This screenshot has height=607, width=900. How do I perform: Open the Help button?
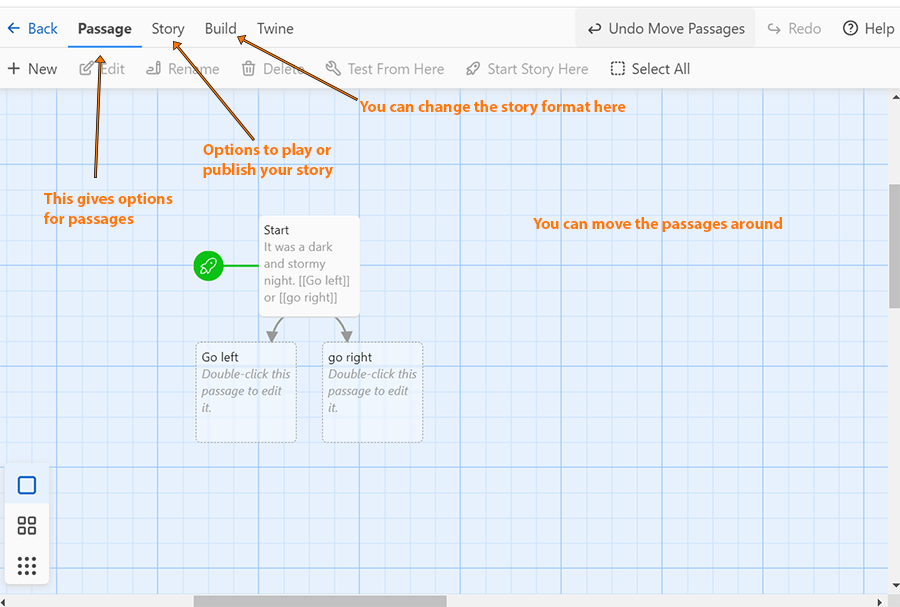pyautogui.click(x=868, y=28)
